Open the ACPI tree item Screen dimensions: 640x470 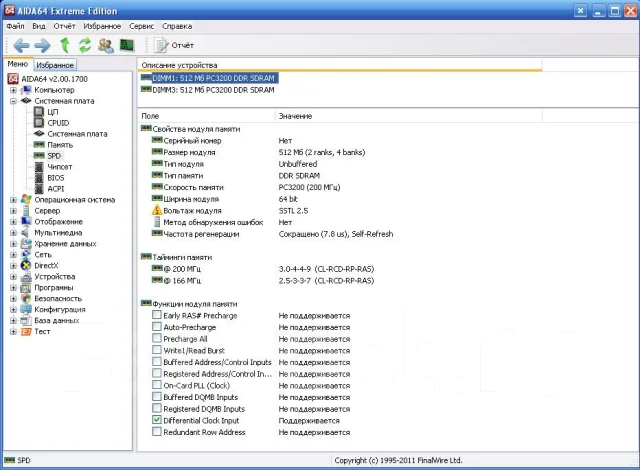[56, 189]
